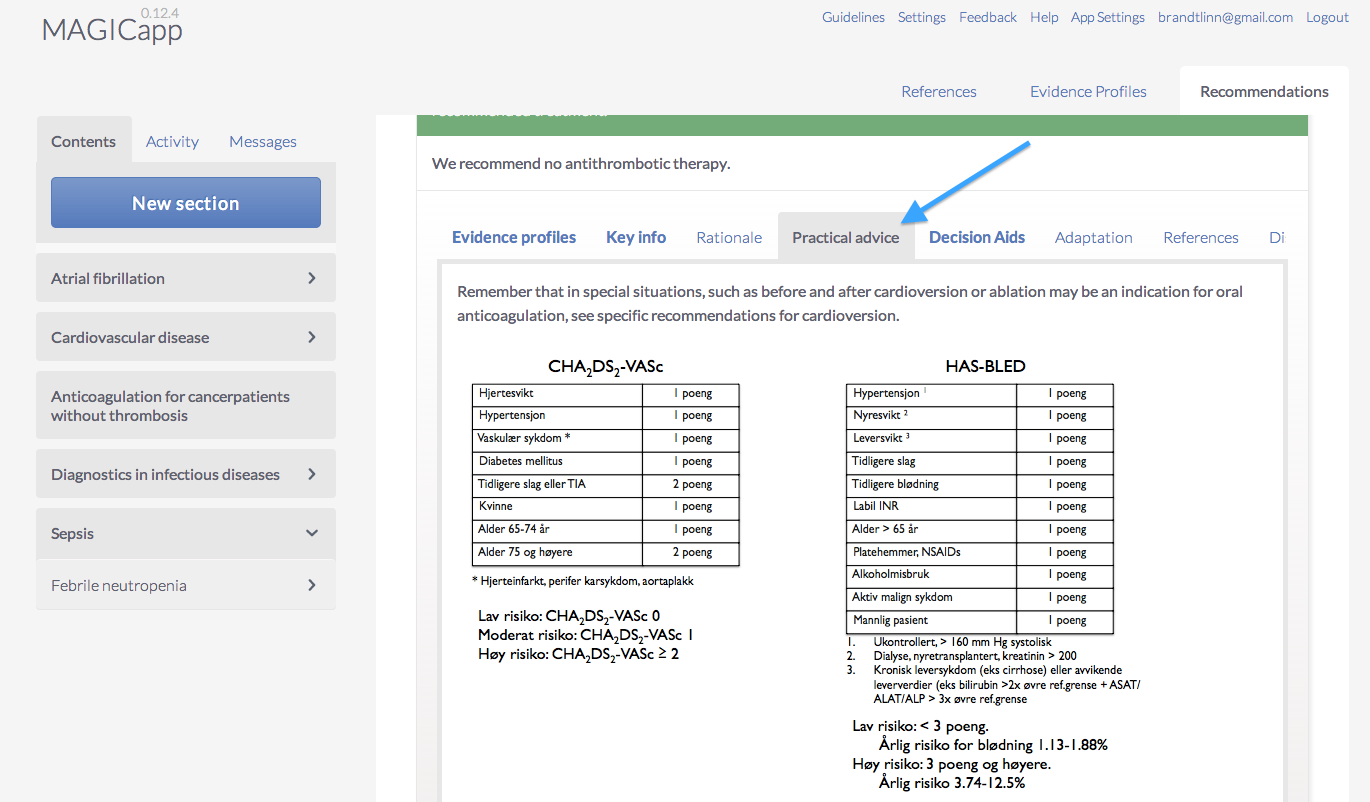Viewport: 1370px width, 802px height.
Task: Click the Labil INR row
Action: pos(980,506)
